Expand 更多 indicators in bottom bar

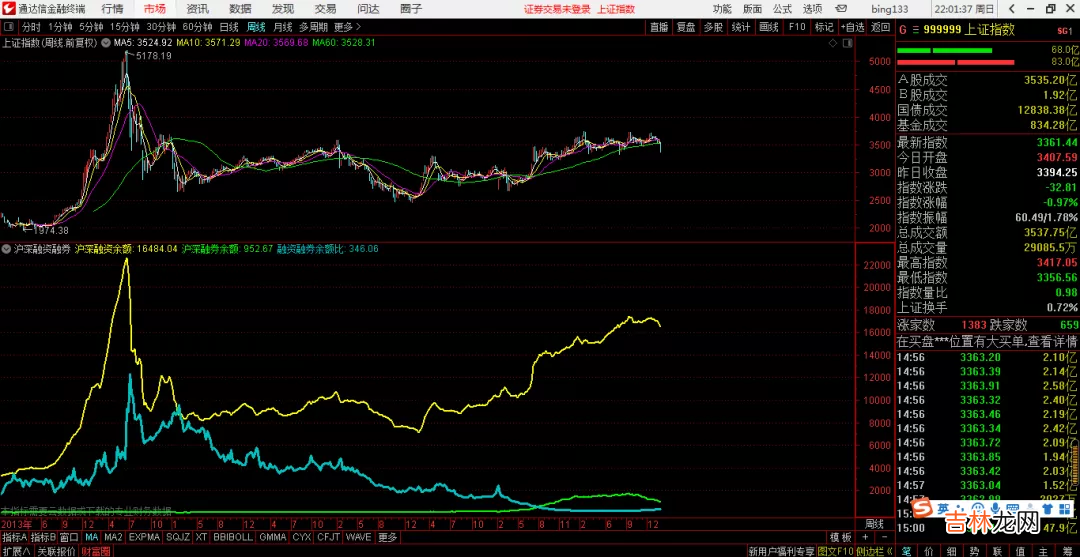[388, 538]
